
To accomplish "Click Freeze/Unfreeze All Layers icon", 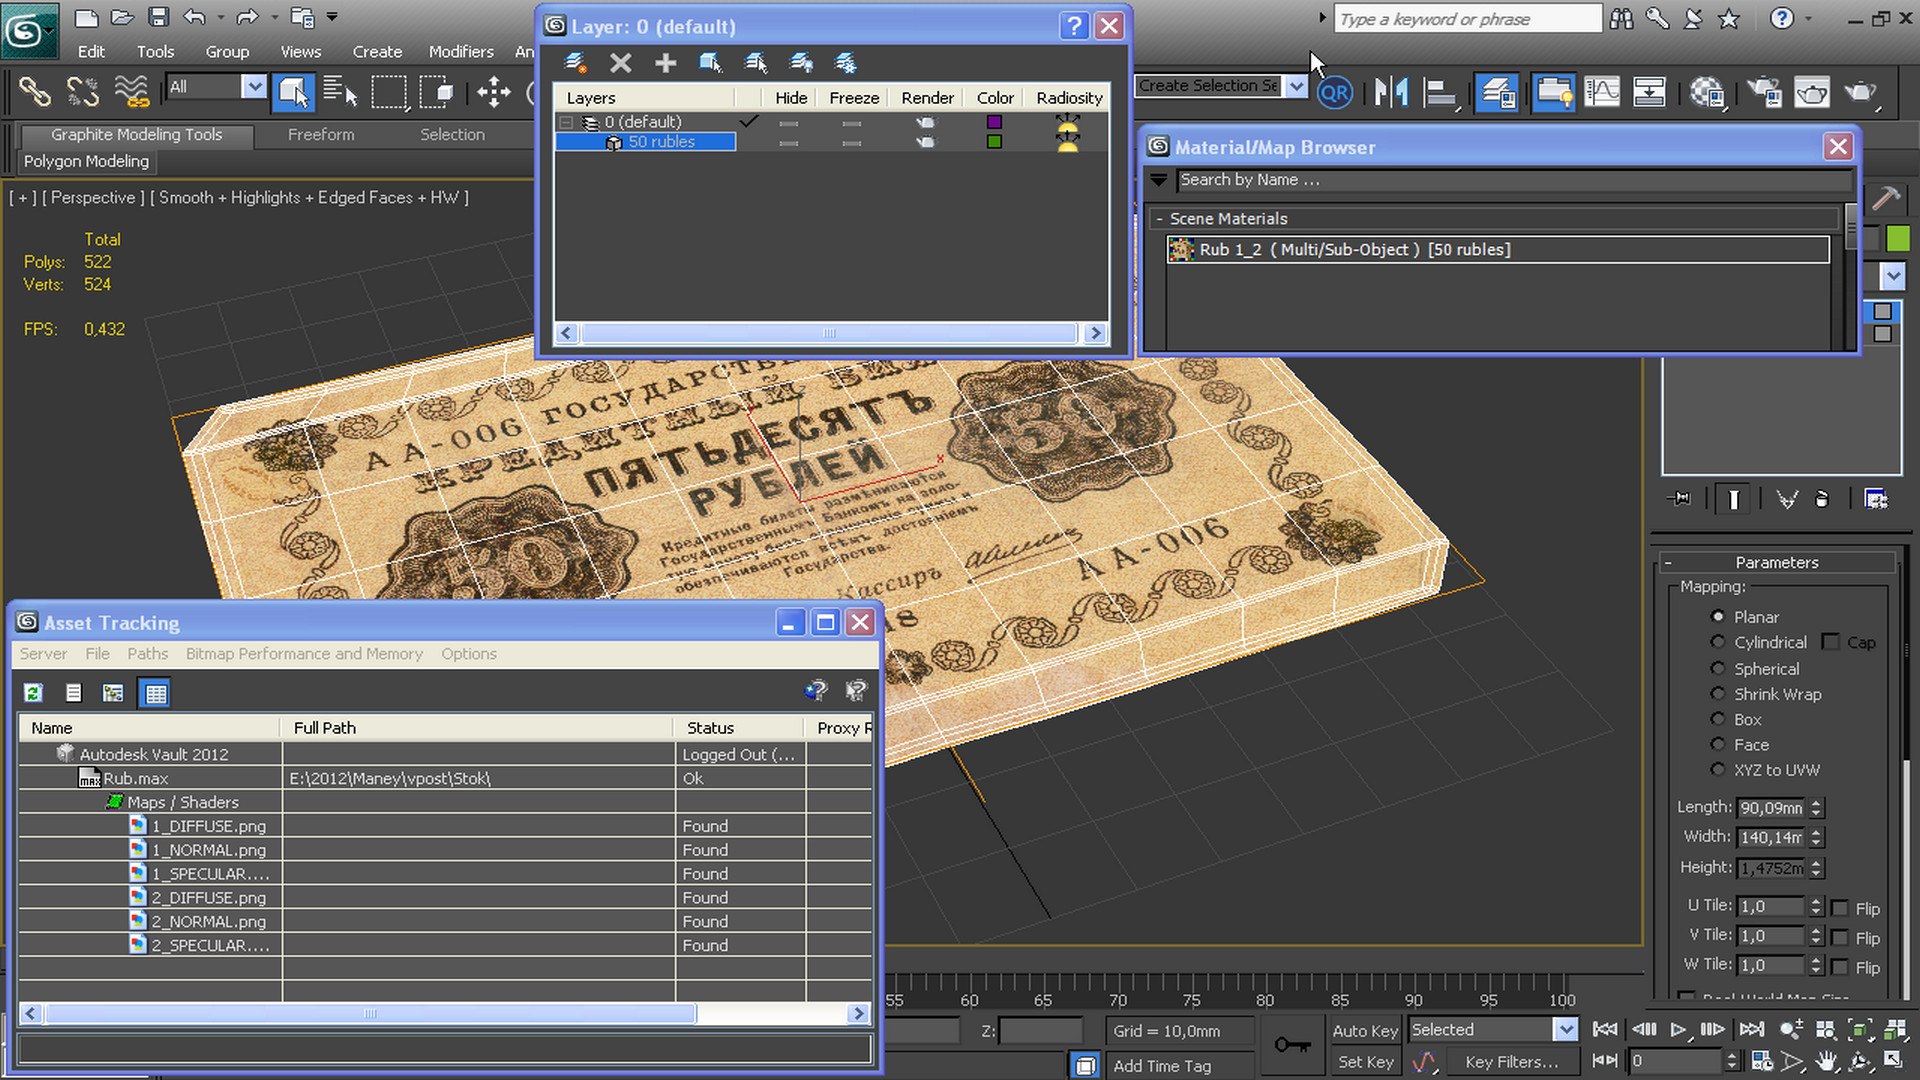I will [846, 63].
